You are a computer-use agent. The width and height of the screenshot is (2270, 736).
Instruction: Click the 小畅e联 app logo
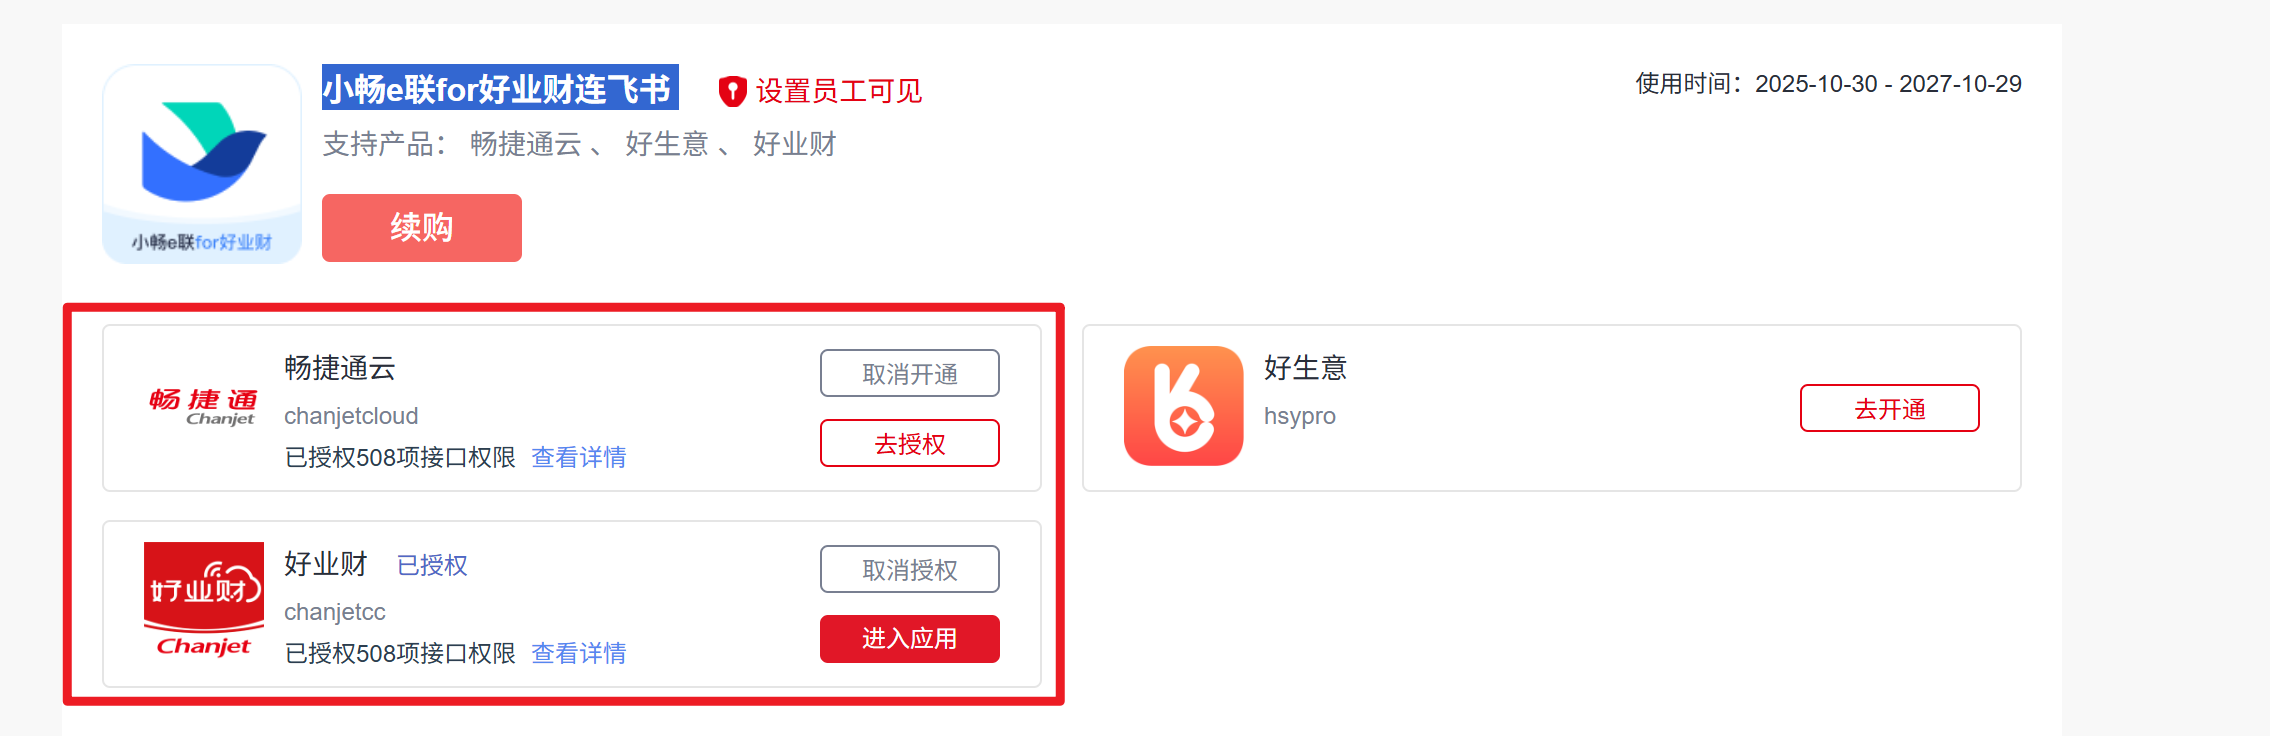(x=202, y=164)
